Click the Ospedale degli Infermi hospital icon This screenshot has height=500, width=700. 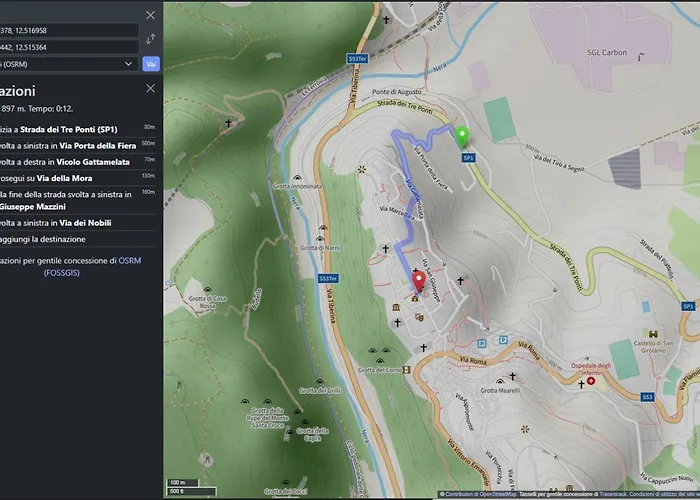pyautogui.click(x=590, y=382)
